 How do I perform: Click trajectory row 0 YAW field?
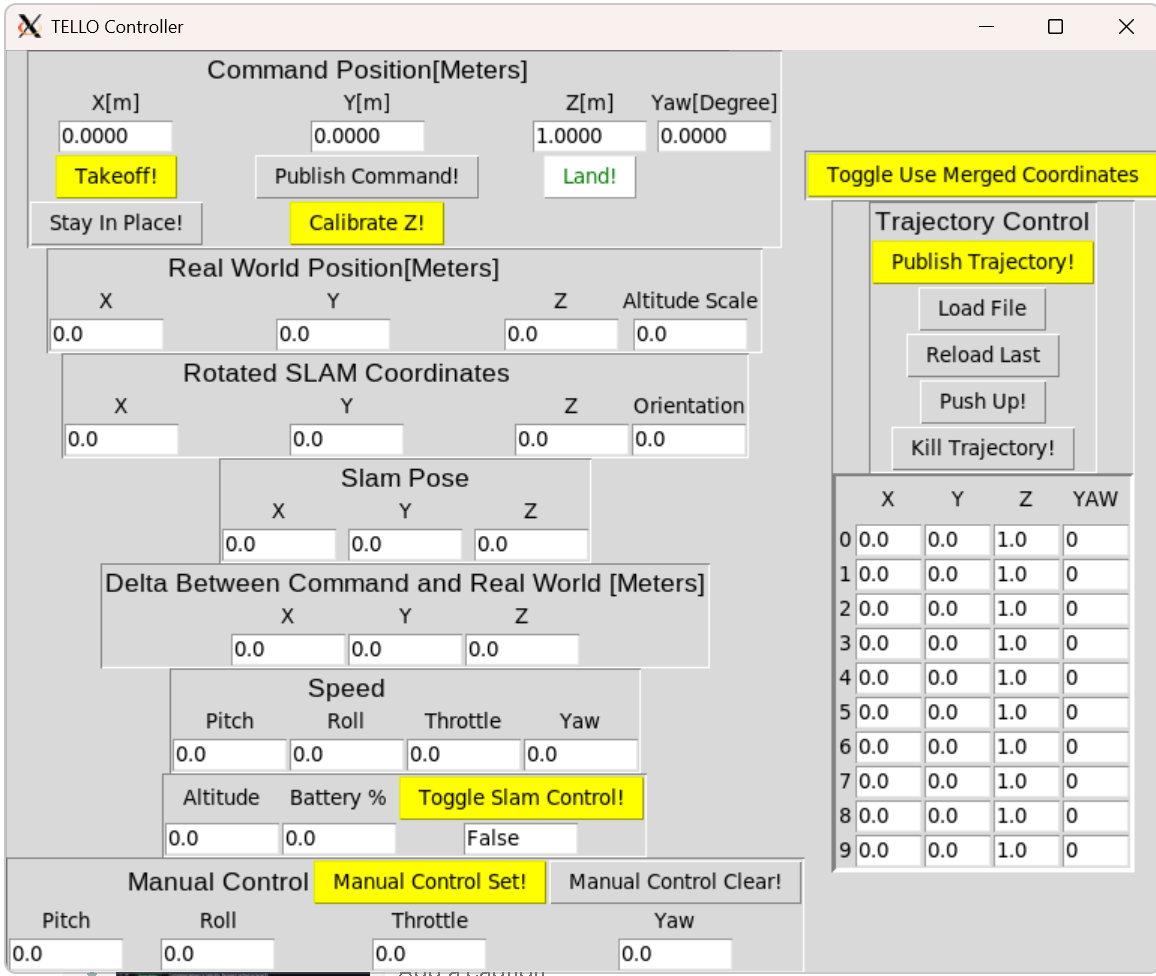tap(1096, 540)
